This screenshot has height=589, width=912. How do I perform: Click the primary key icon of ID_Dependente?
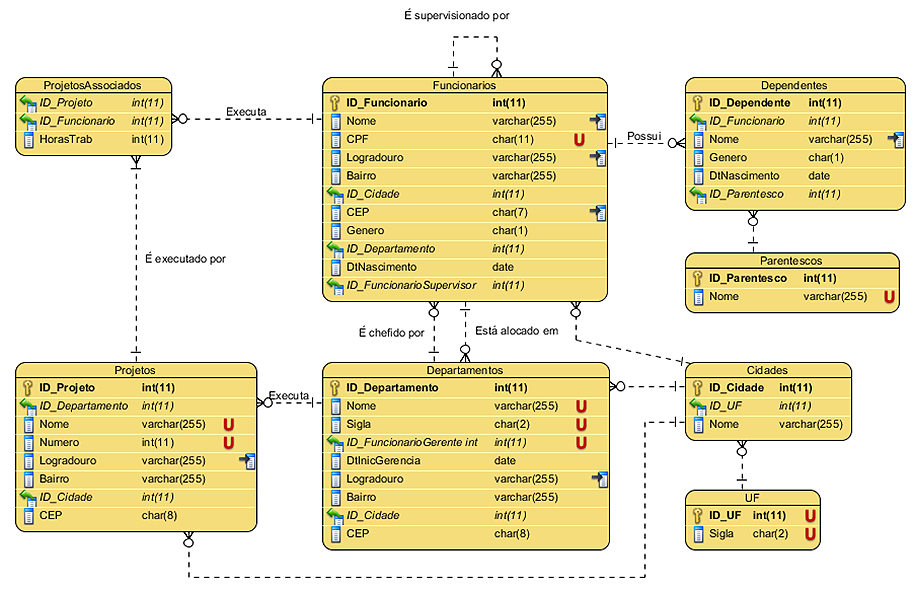pos(697,103)
